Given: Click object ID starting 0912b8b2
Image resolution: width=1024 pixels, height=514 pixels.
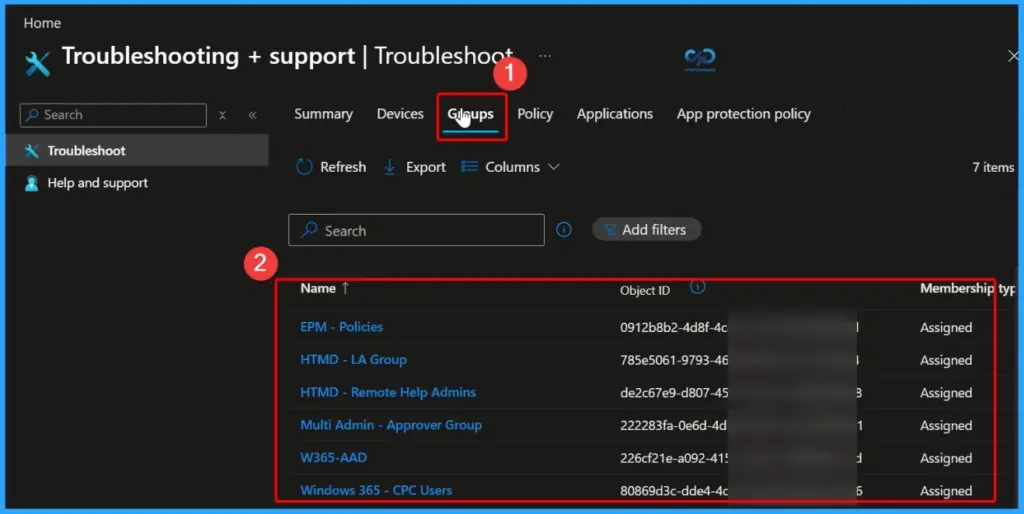Looking at the screenshot, I should [673, 327].
